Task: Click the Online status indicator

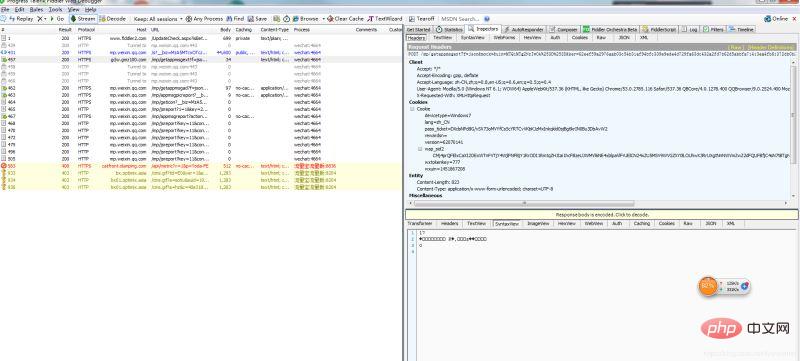Action: tap(777, 19)
